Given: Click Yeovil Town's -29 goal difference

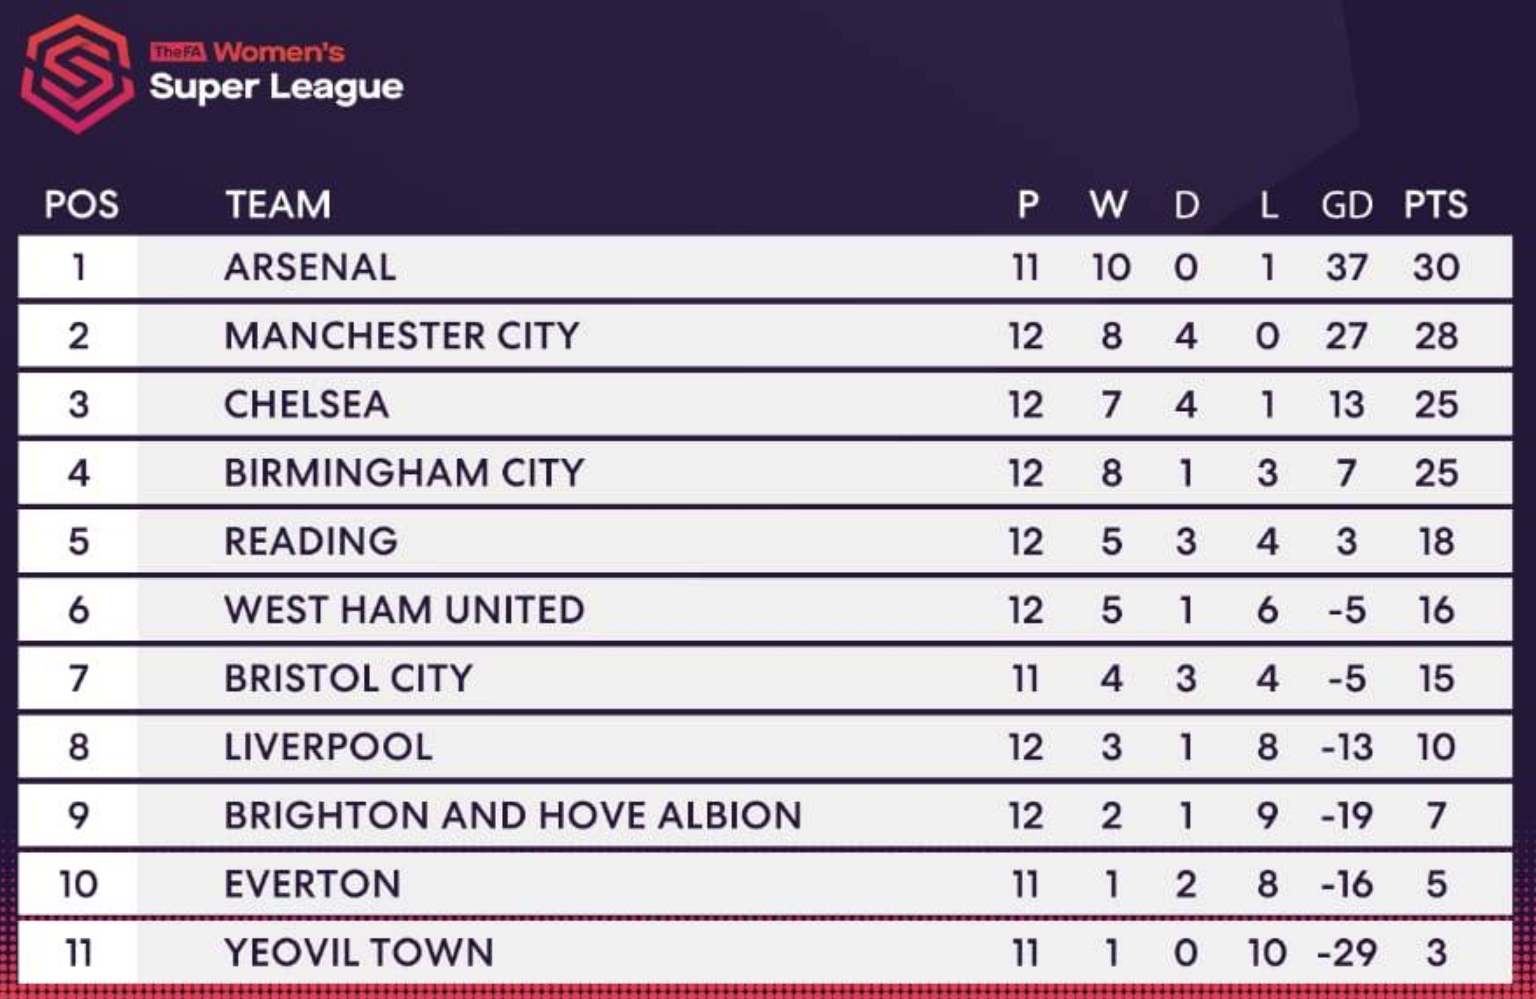Looking at the screenshot, I should tap(1347, 952).
